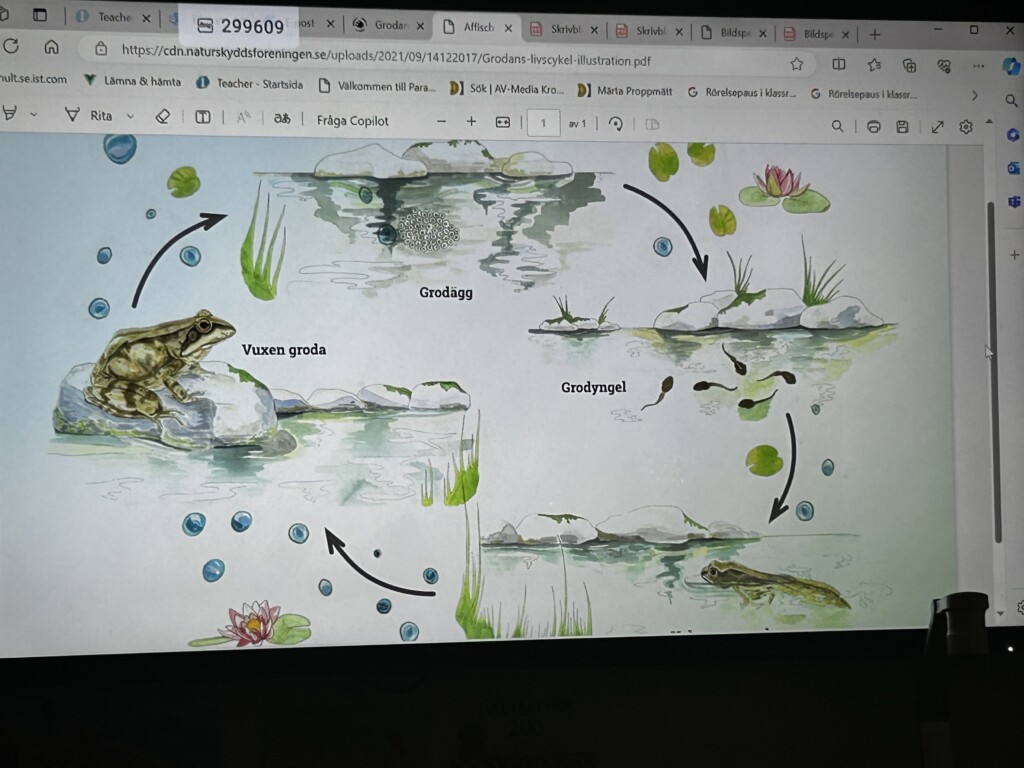
Task: Refresh the browser page
Action: click(11, 46)
